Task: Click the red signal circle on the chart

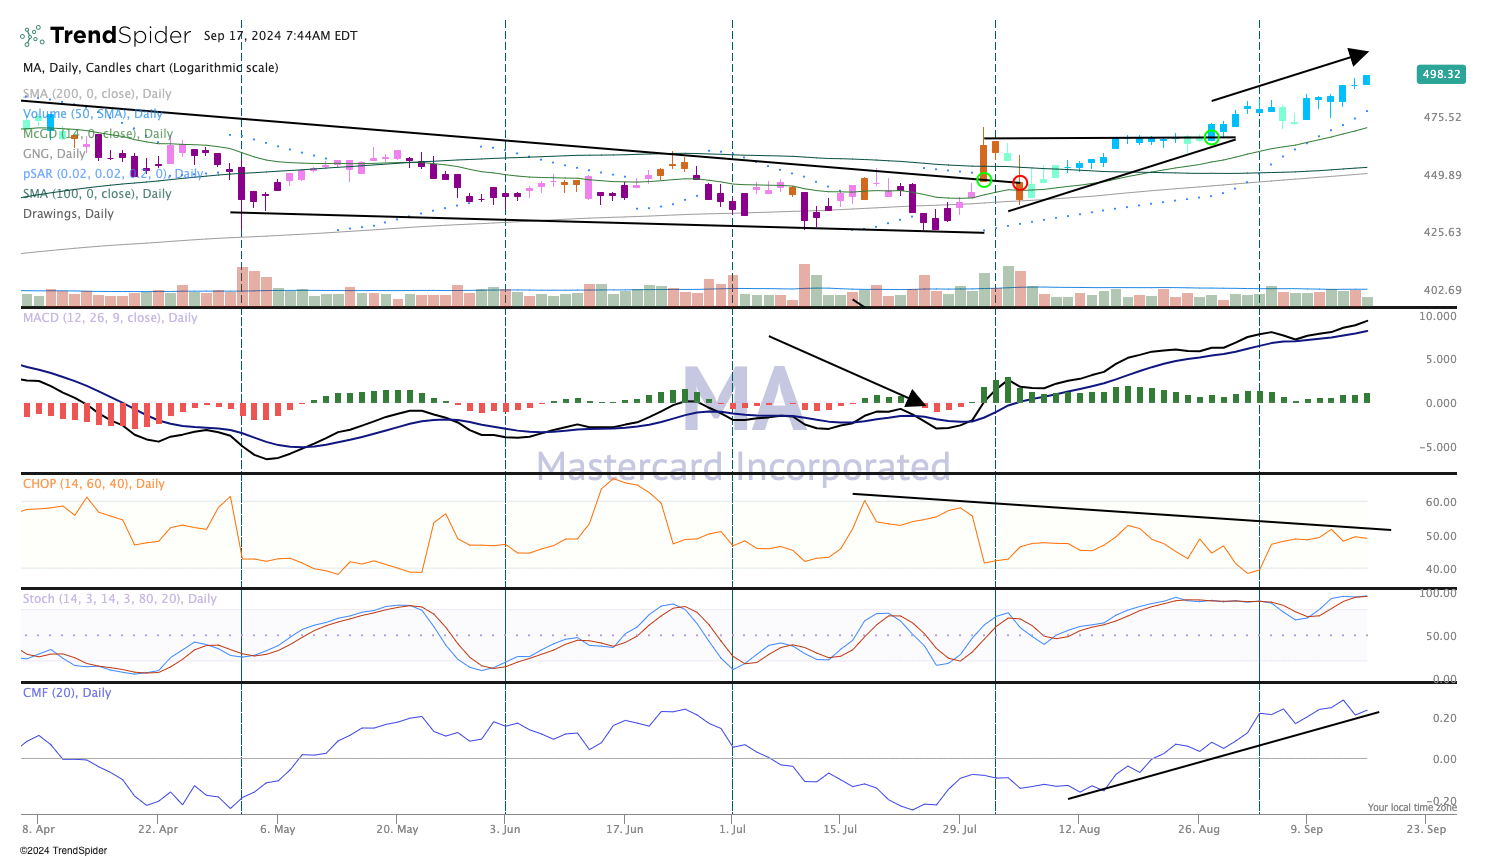Action: tap(1020, 183)
